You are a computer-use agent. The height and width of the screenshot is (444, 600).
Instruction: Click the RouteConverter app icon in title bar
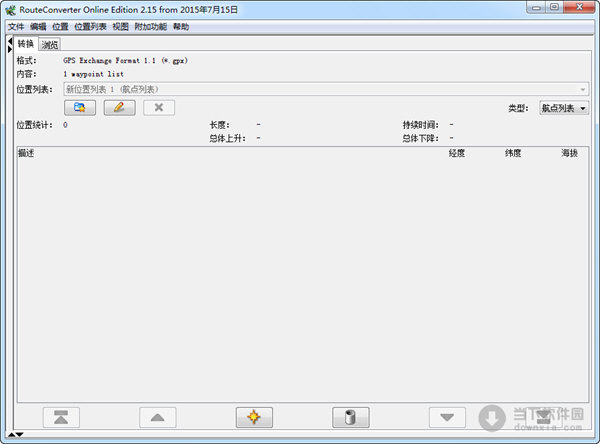(10, 10)
